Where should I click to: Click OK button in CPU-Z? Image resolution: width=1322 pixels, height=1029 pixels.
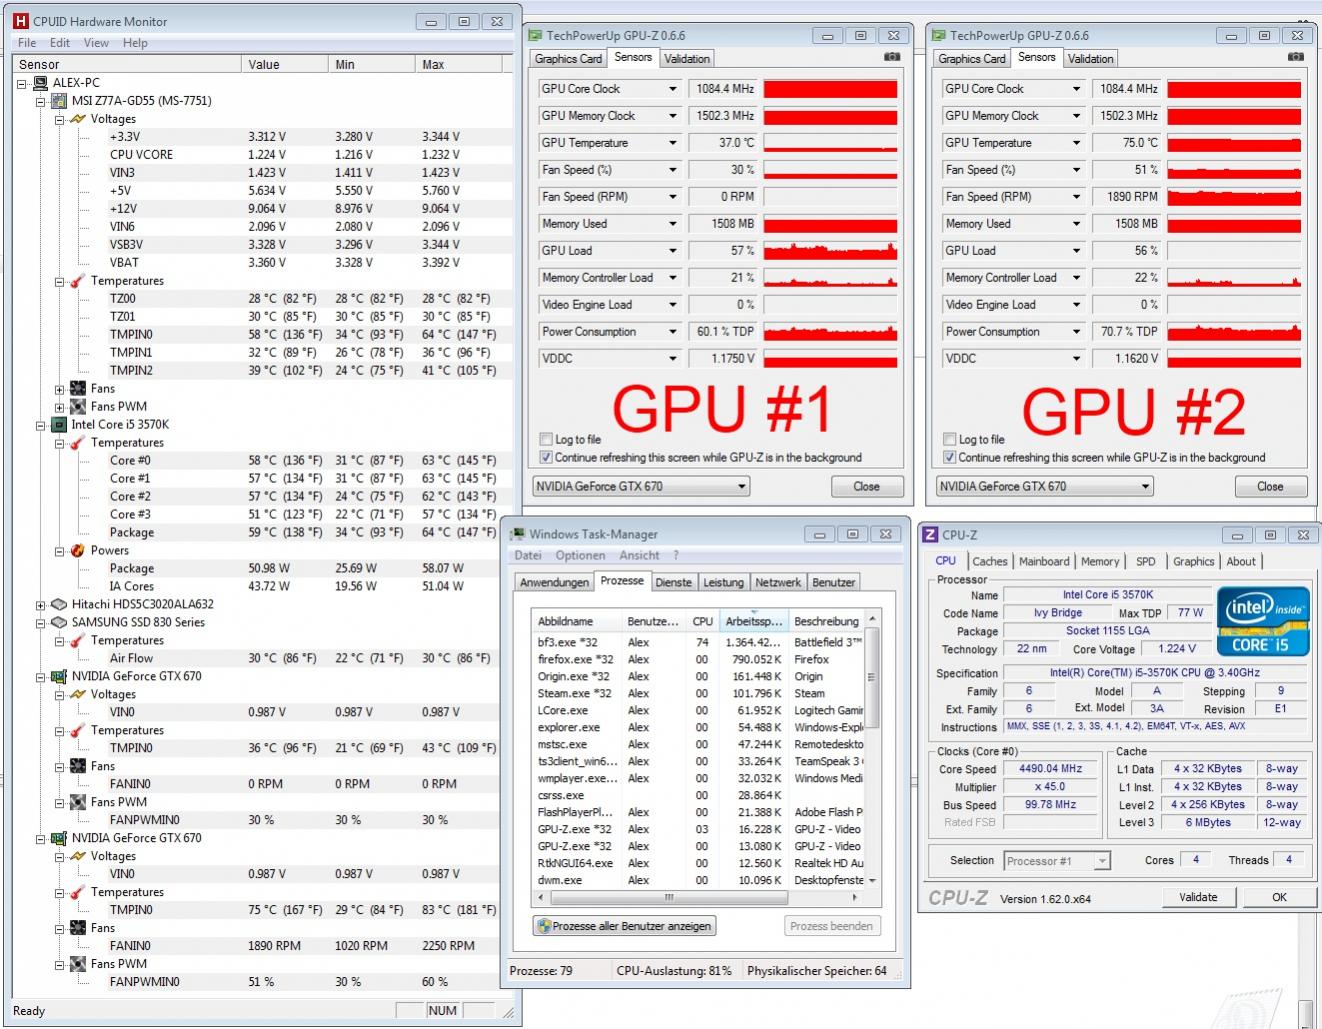click(x=1279, y=897)
